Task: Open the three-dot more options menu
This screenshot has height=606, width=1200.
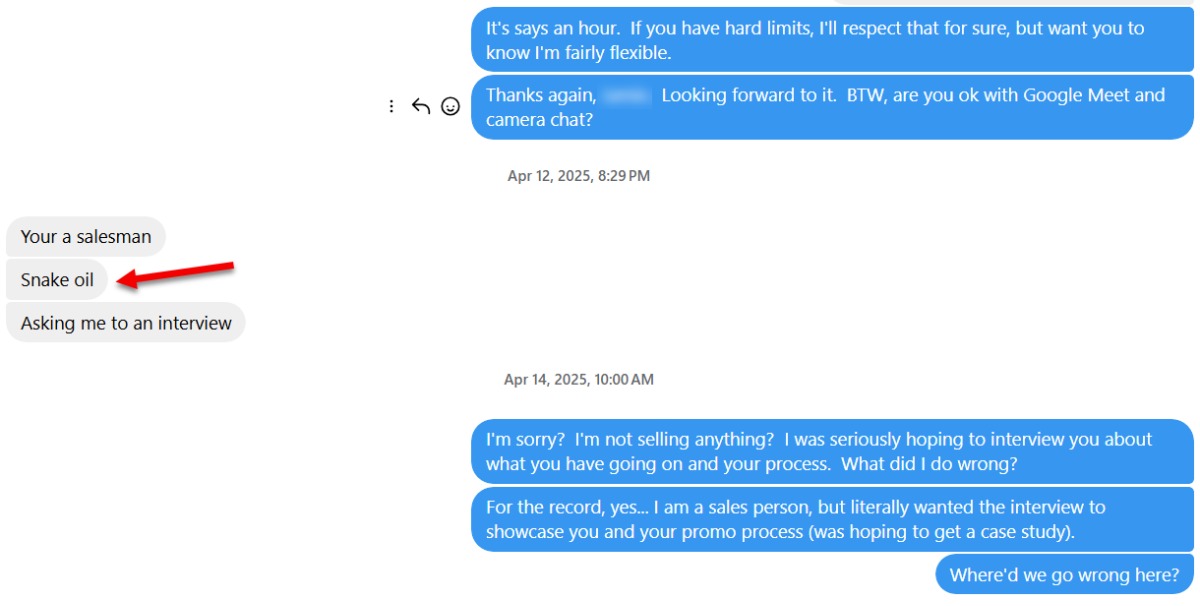Action: [391, 107]
